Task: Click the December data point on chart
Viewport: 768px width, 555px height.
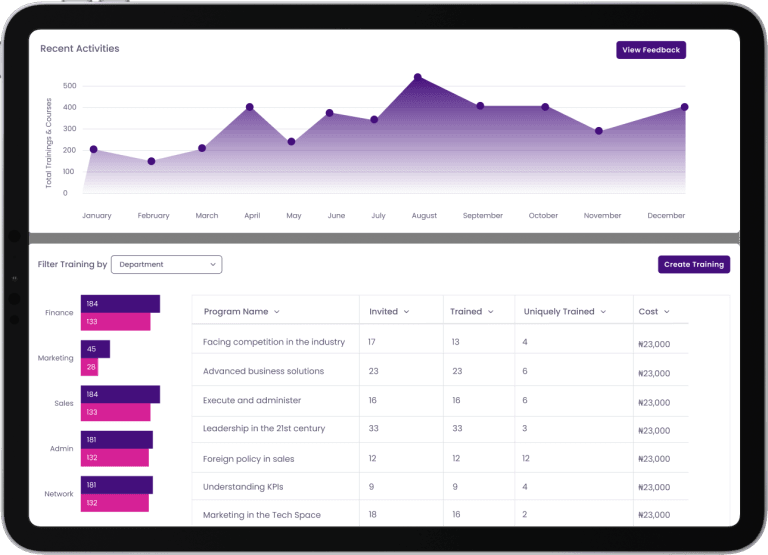Action: tap(685, 107)
